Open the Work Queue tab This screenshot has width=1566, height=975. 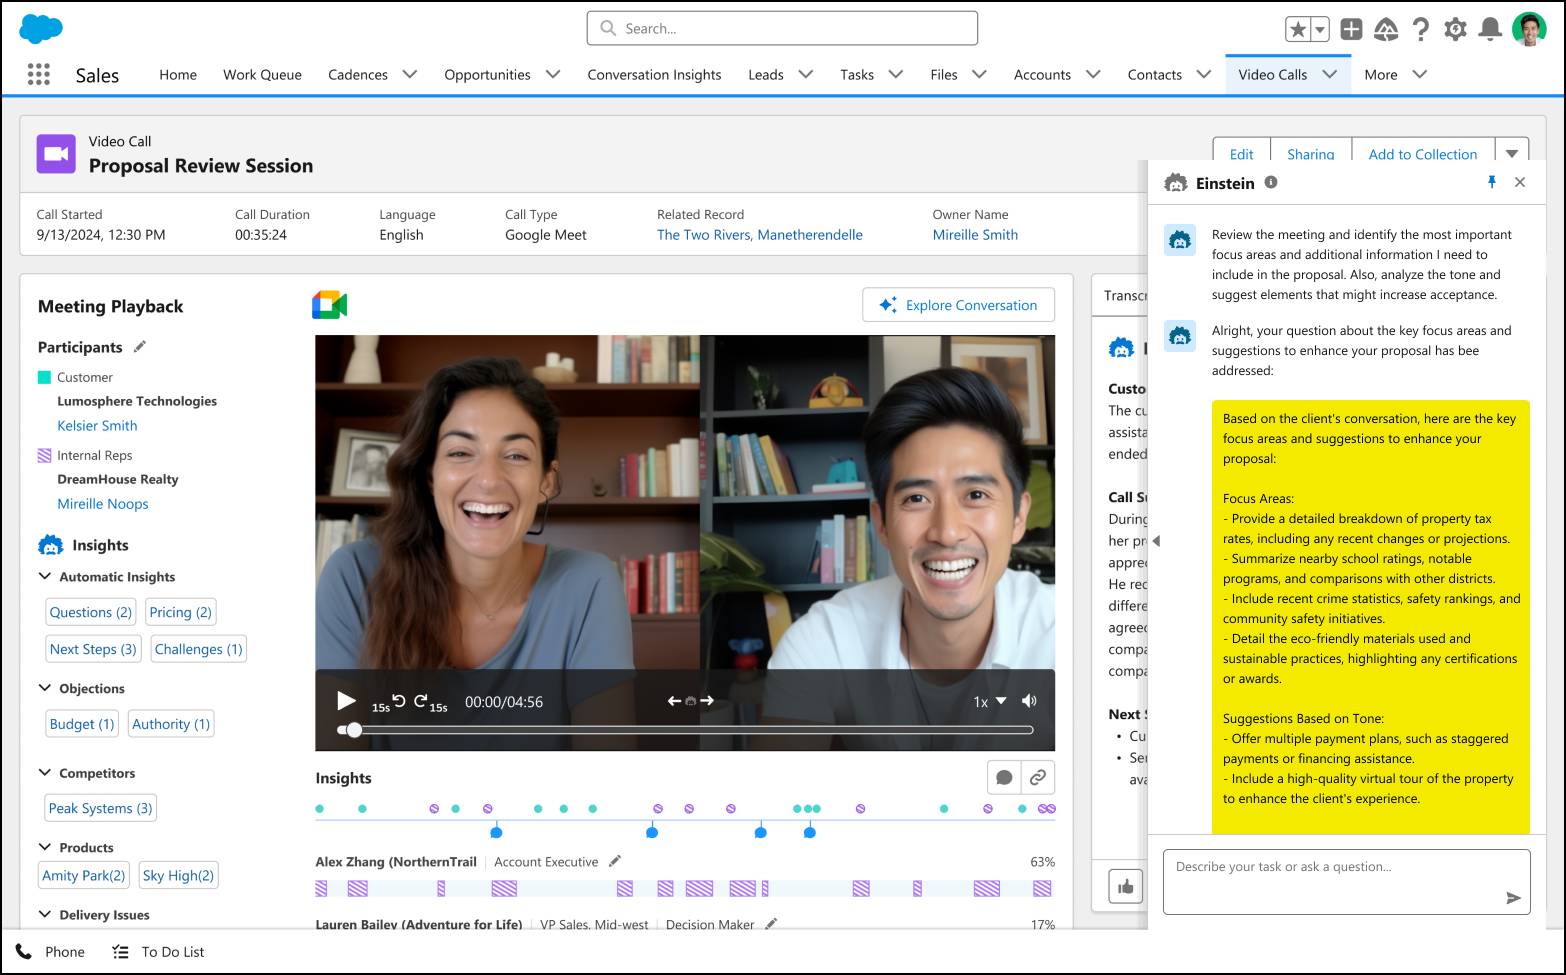tap(262, 74)
